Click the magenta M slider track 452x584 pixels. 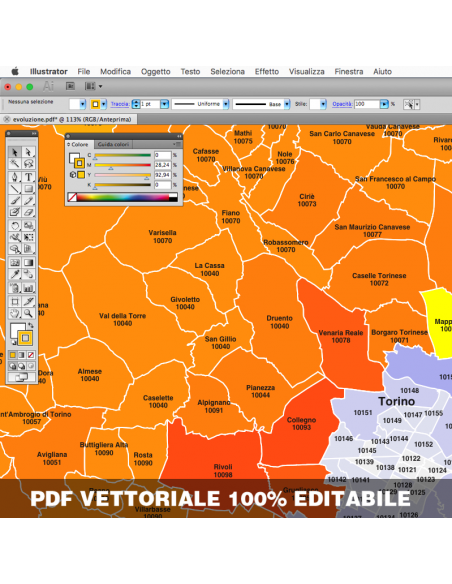point(123,165)
